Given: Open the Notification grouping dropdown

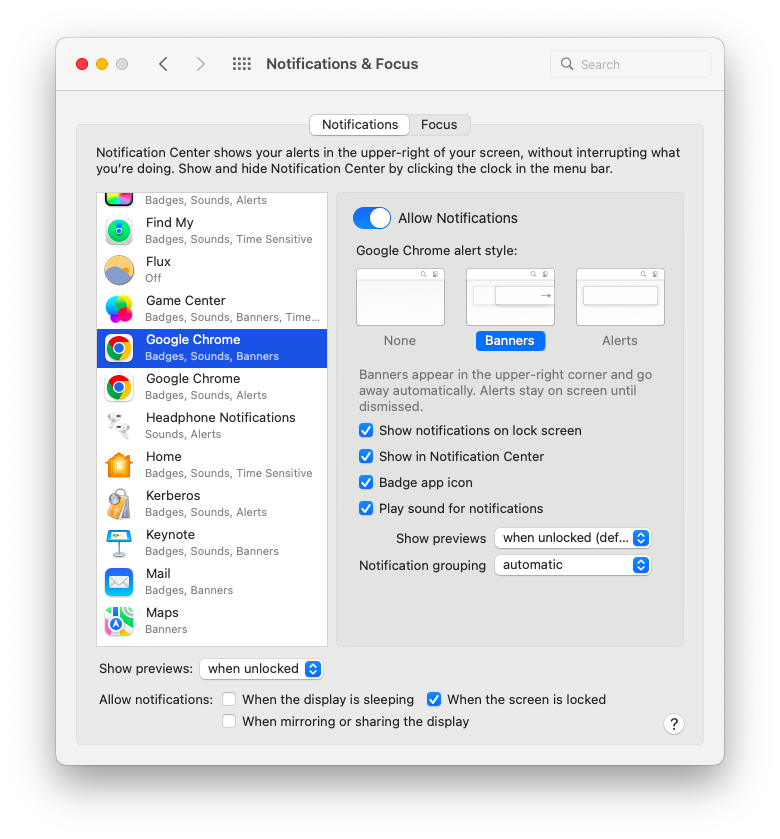Looking at the screenshot, I should pos(572,565).
